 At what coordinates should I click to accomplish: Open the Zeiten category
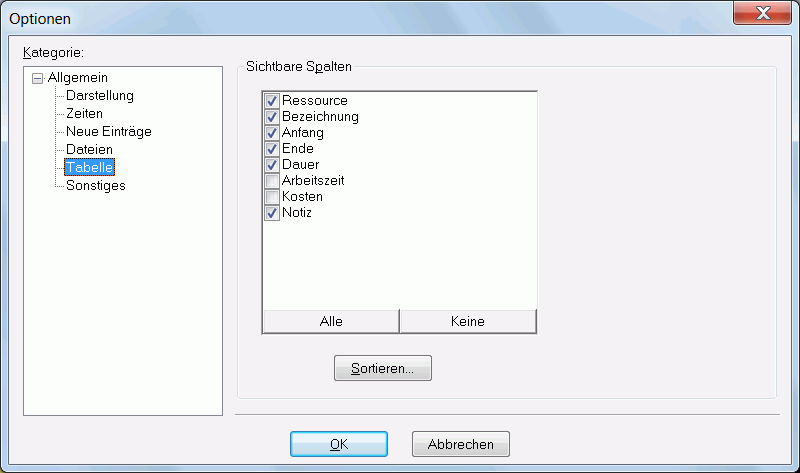[84, 113]
